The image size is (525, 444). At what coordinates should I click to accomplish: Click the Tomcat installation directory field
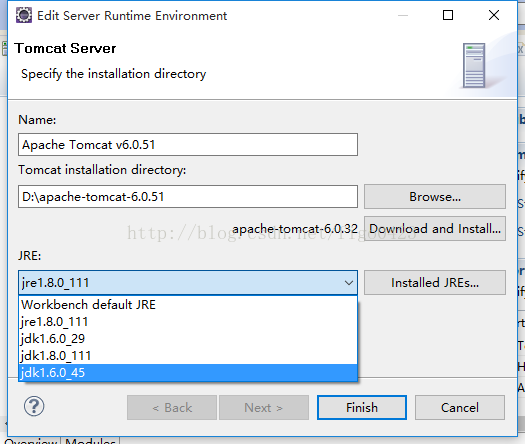tap(188, 197)
